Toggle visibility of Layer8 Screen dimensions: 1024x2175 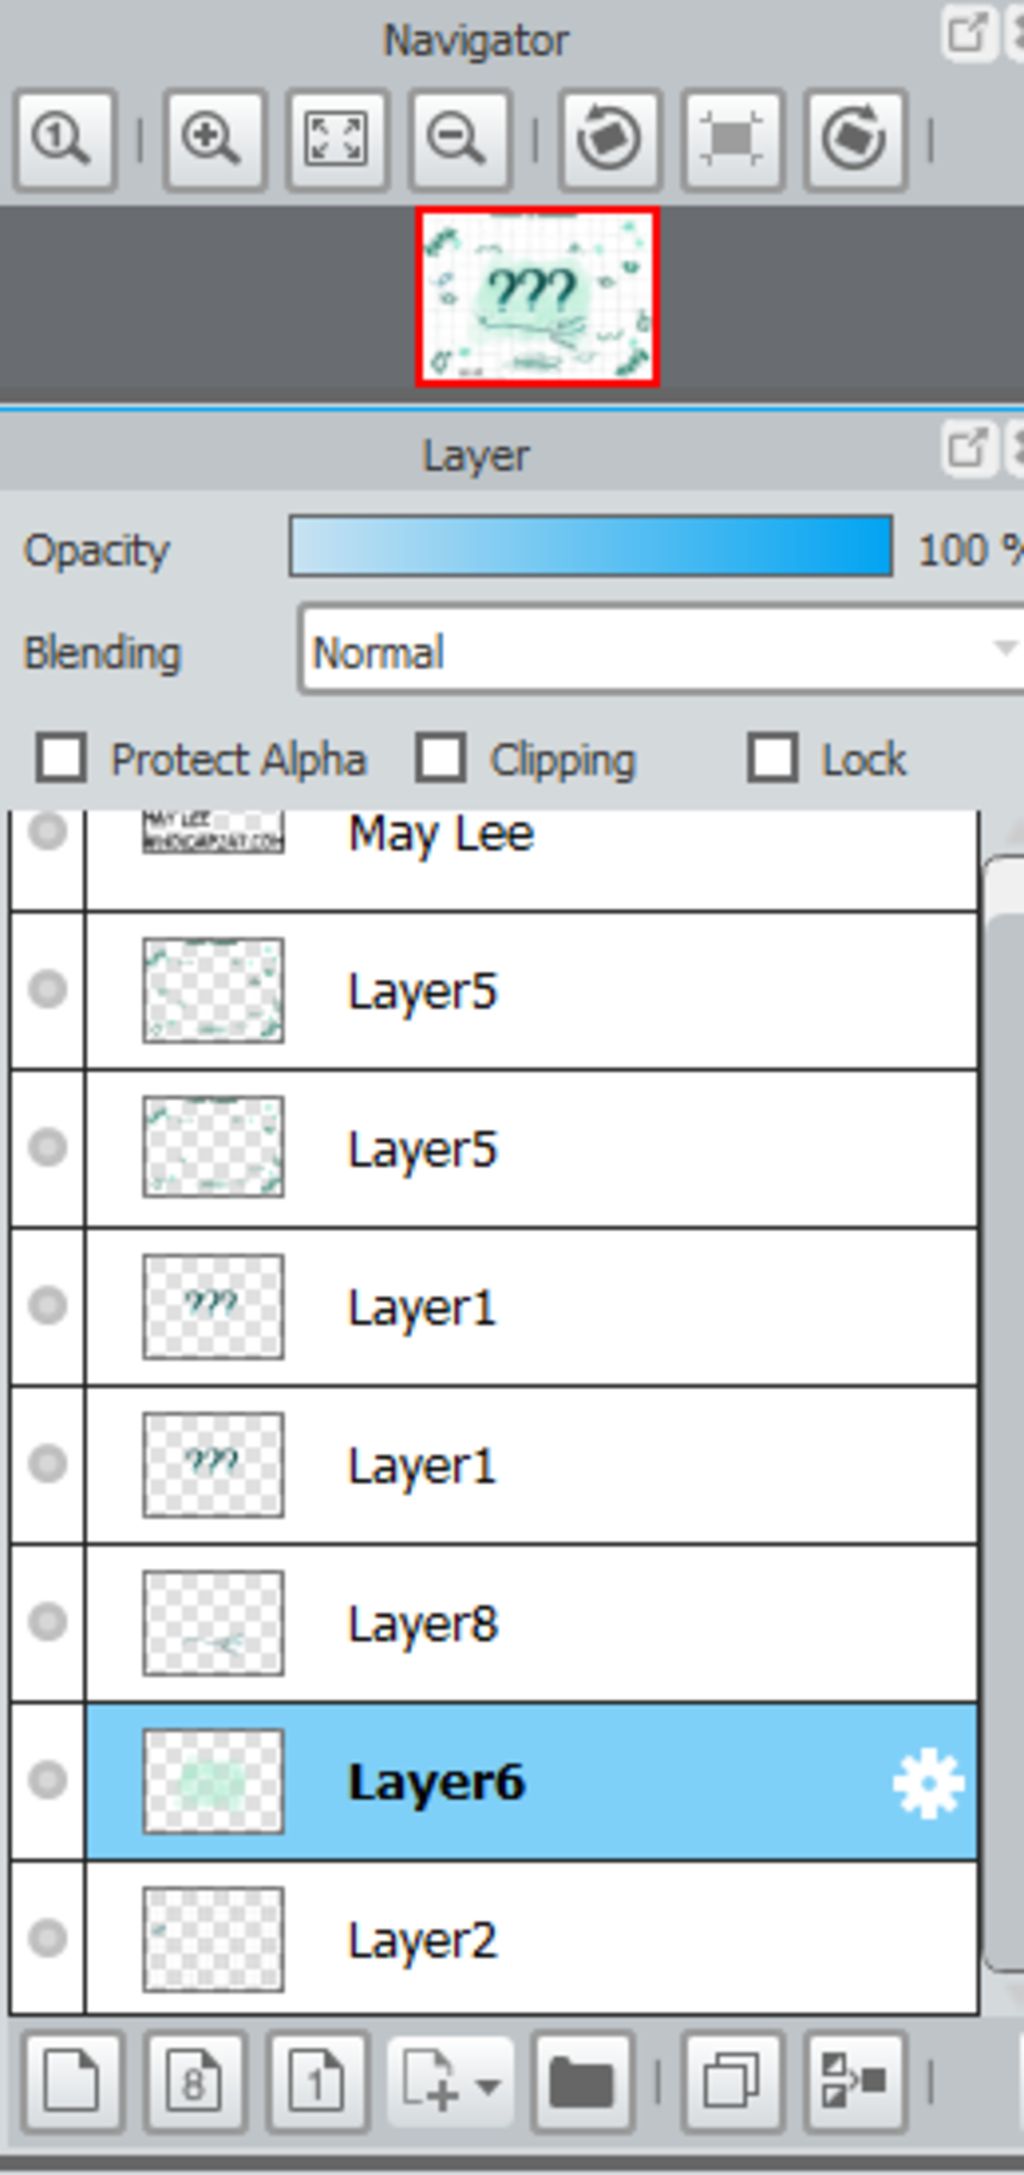pyautogui.click(x=47, y=1622)
